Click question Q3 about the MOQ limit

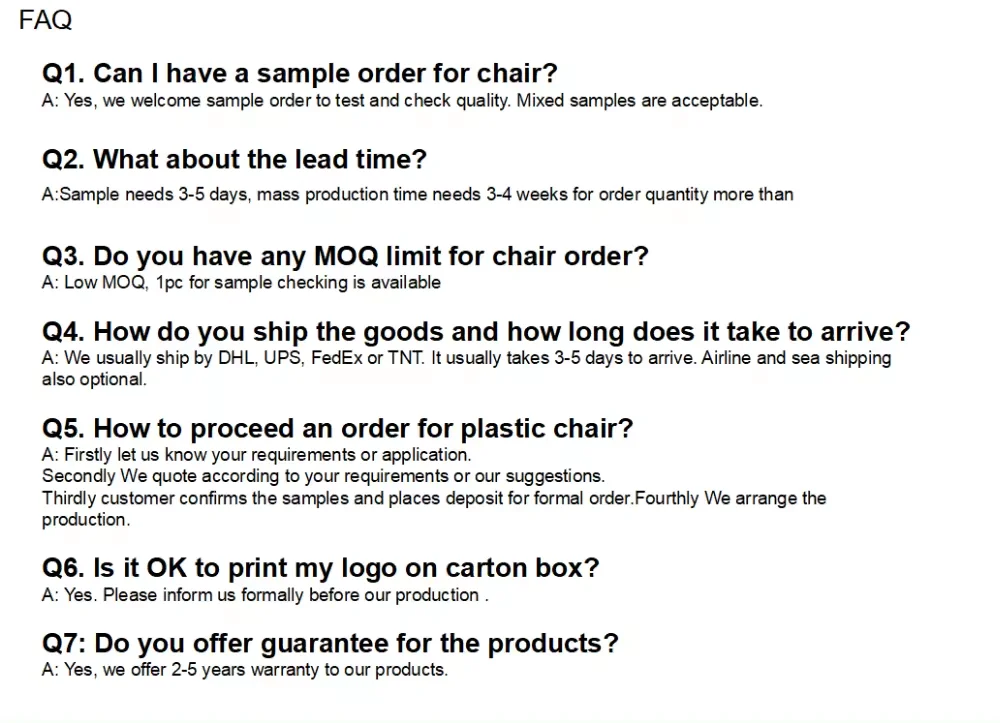pyautogui.click(x=345, y=256)
